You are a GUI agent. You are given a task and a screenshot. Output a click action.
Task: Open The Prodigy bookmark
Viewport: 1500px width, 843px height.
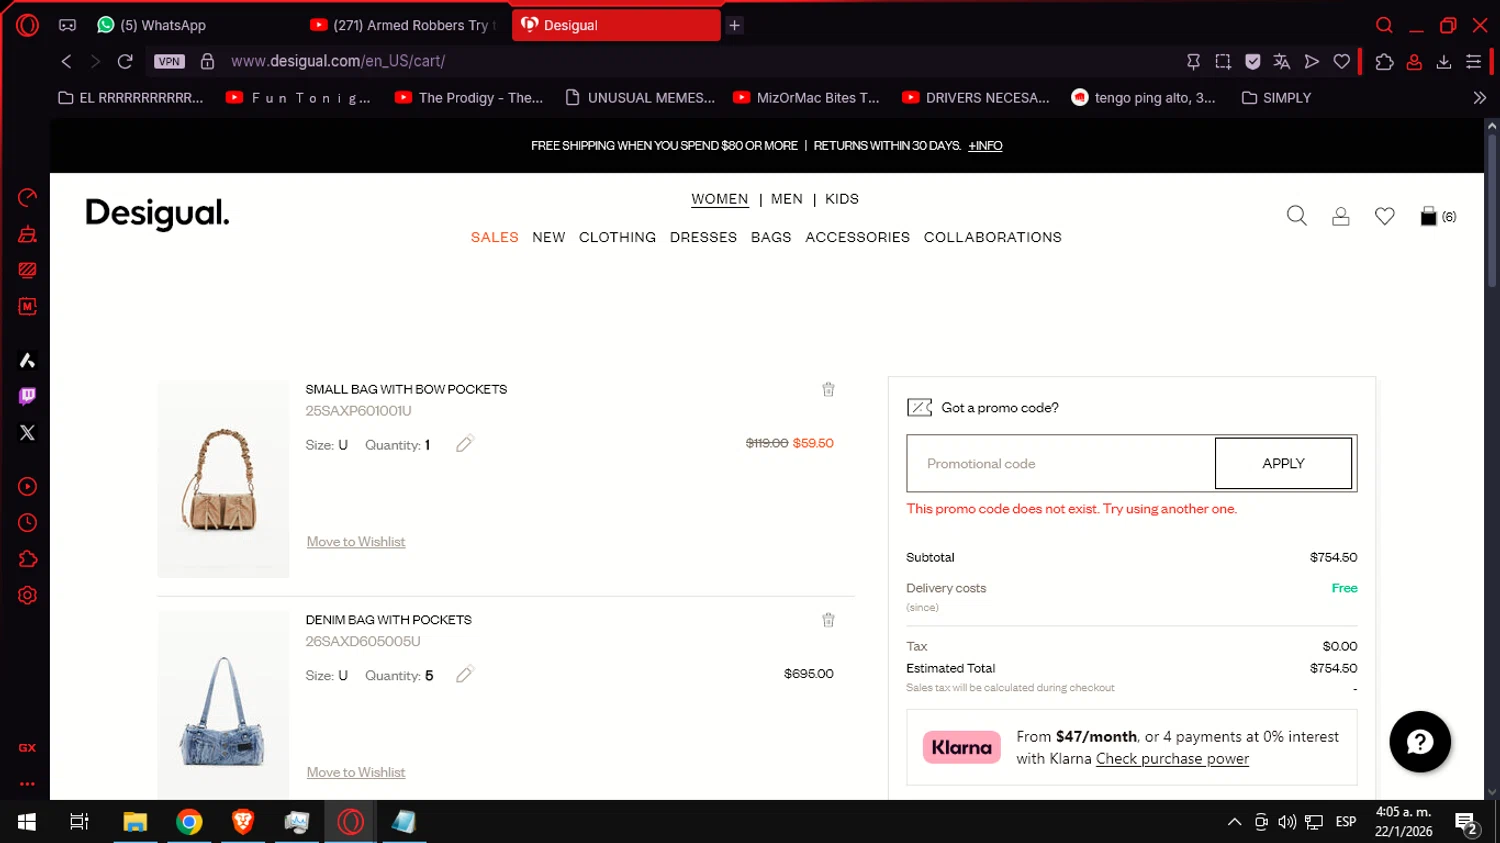(x=469, y=98)
